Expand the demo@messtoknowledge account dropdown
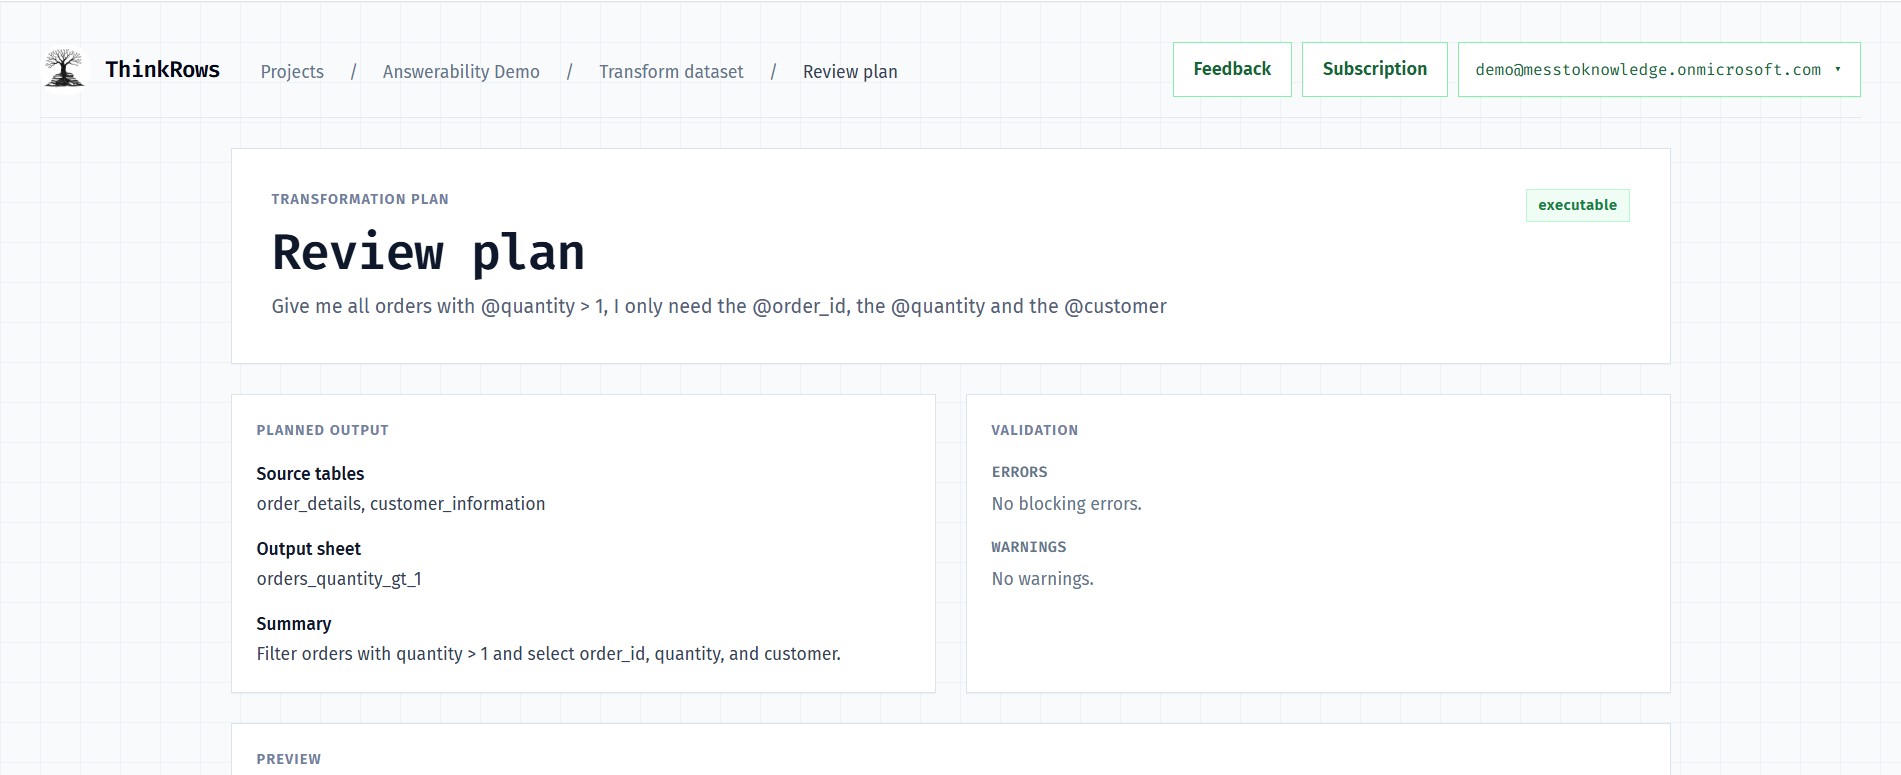 1658,69
